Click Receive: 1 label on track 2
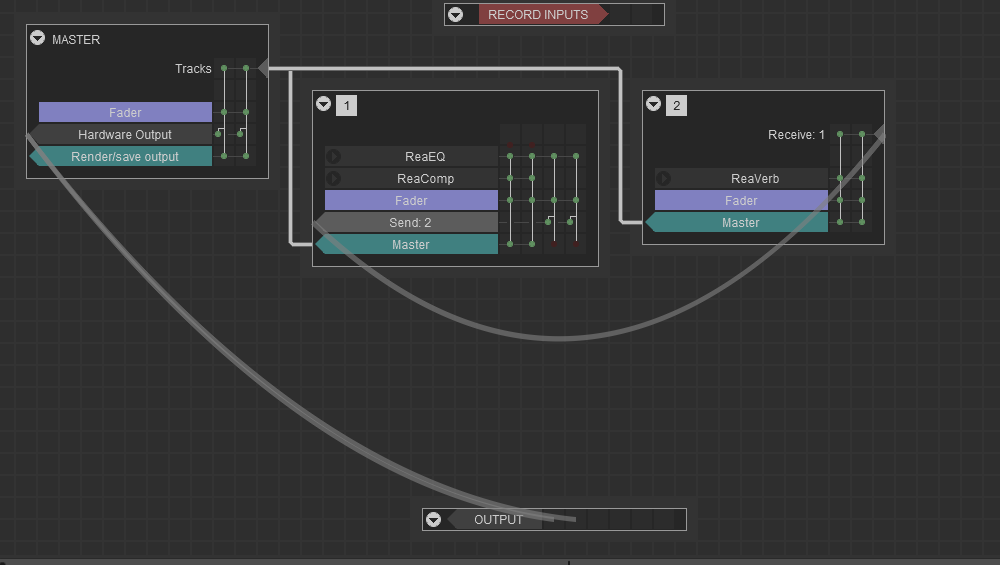The image size is (1000, 565). point(796,135)
